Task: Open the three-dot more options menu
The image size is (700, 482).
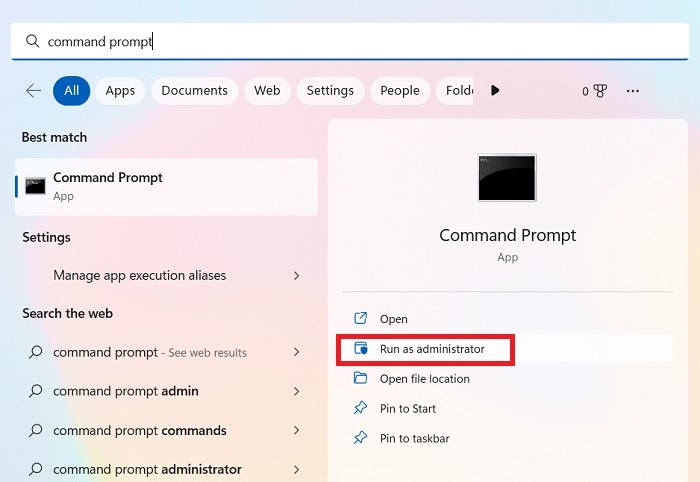Action: pyautogui.click(x=633, y=91)
